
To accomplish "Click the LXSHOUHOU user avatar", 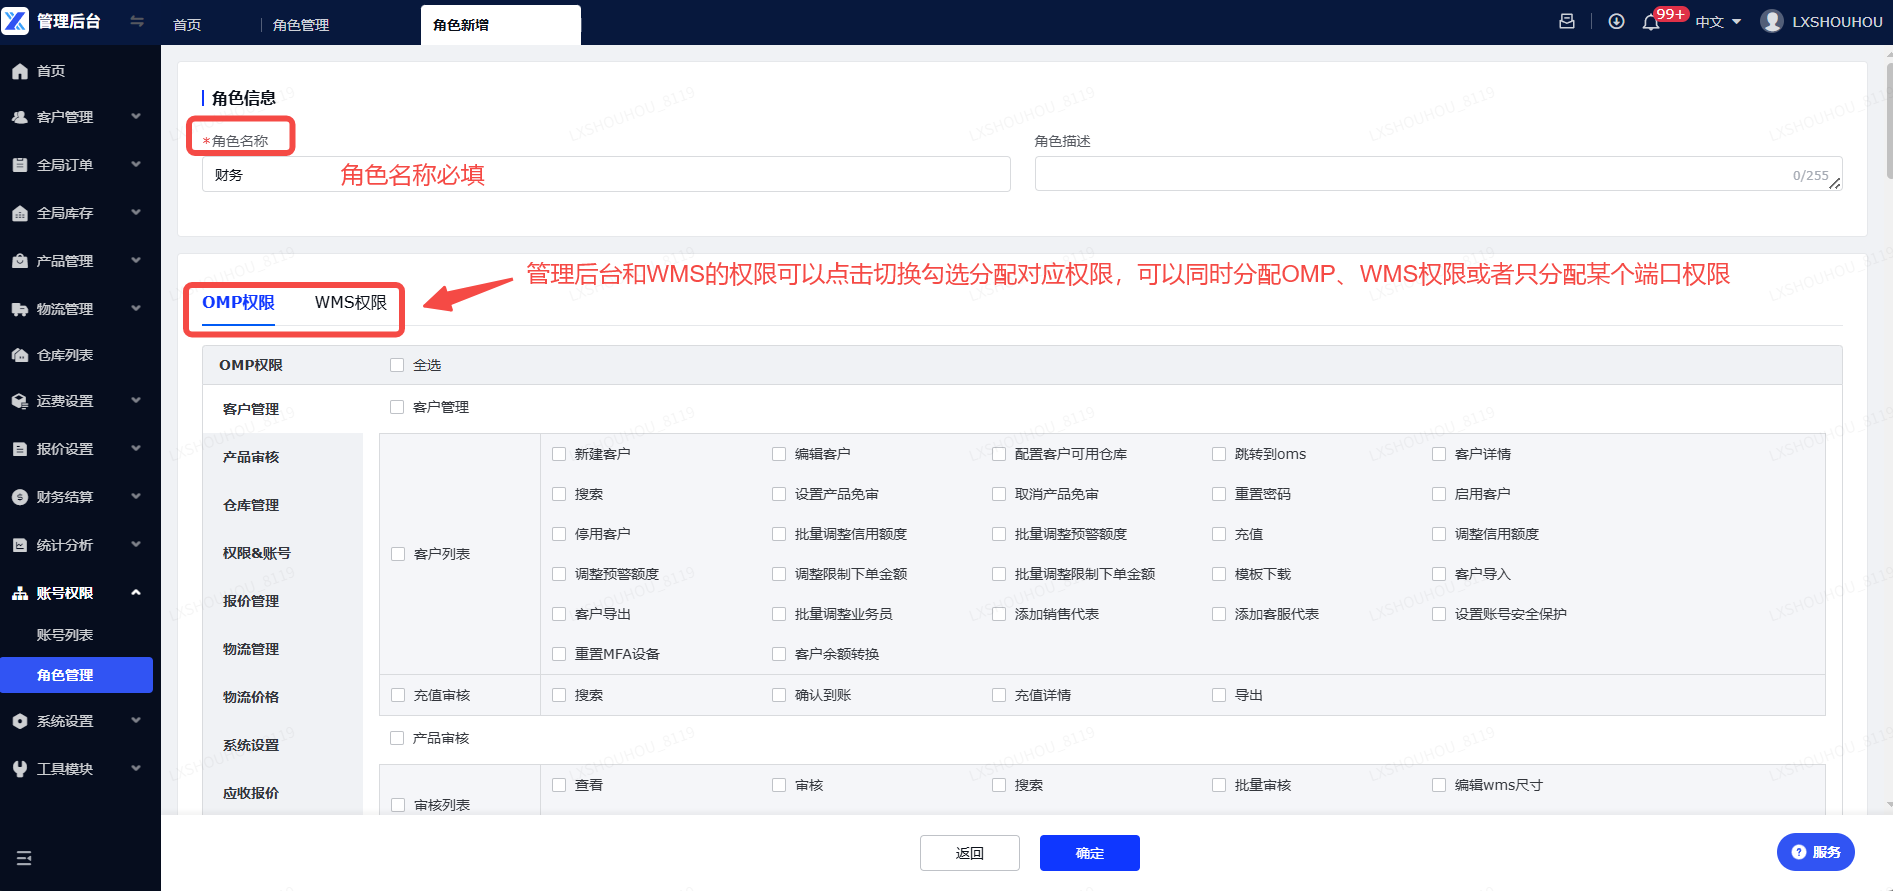I will [1772, 21].
